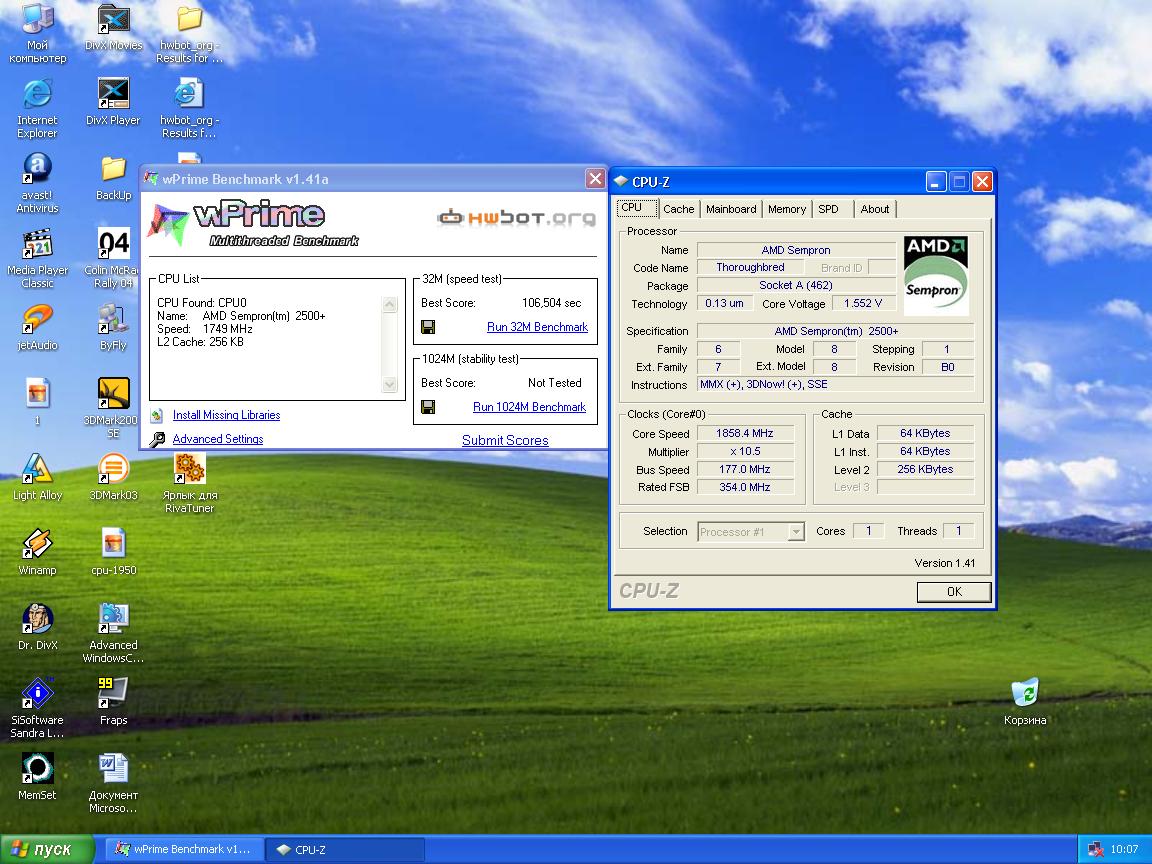Switch to CPU tab in CPU-Z

point(636,208)
